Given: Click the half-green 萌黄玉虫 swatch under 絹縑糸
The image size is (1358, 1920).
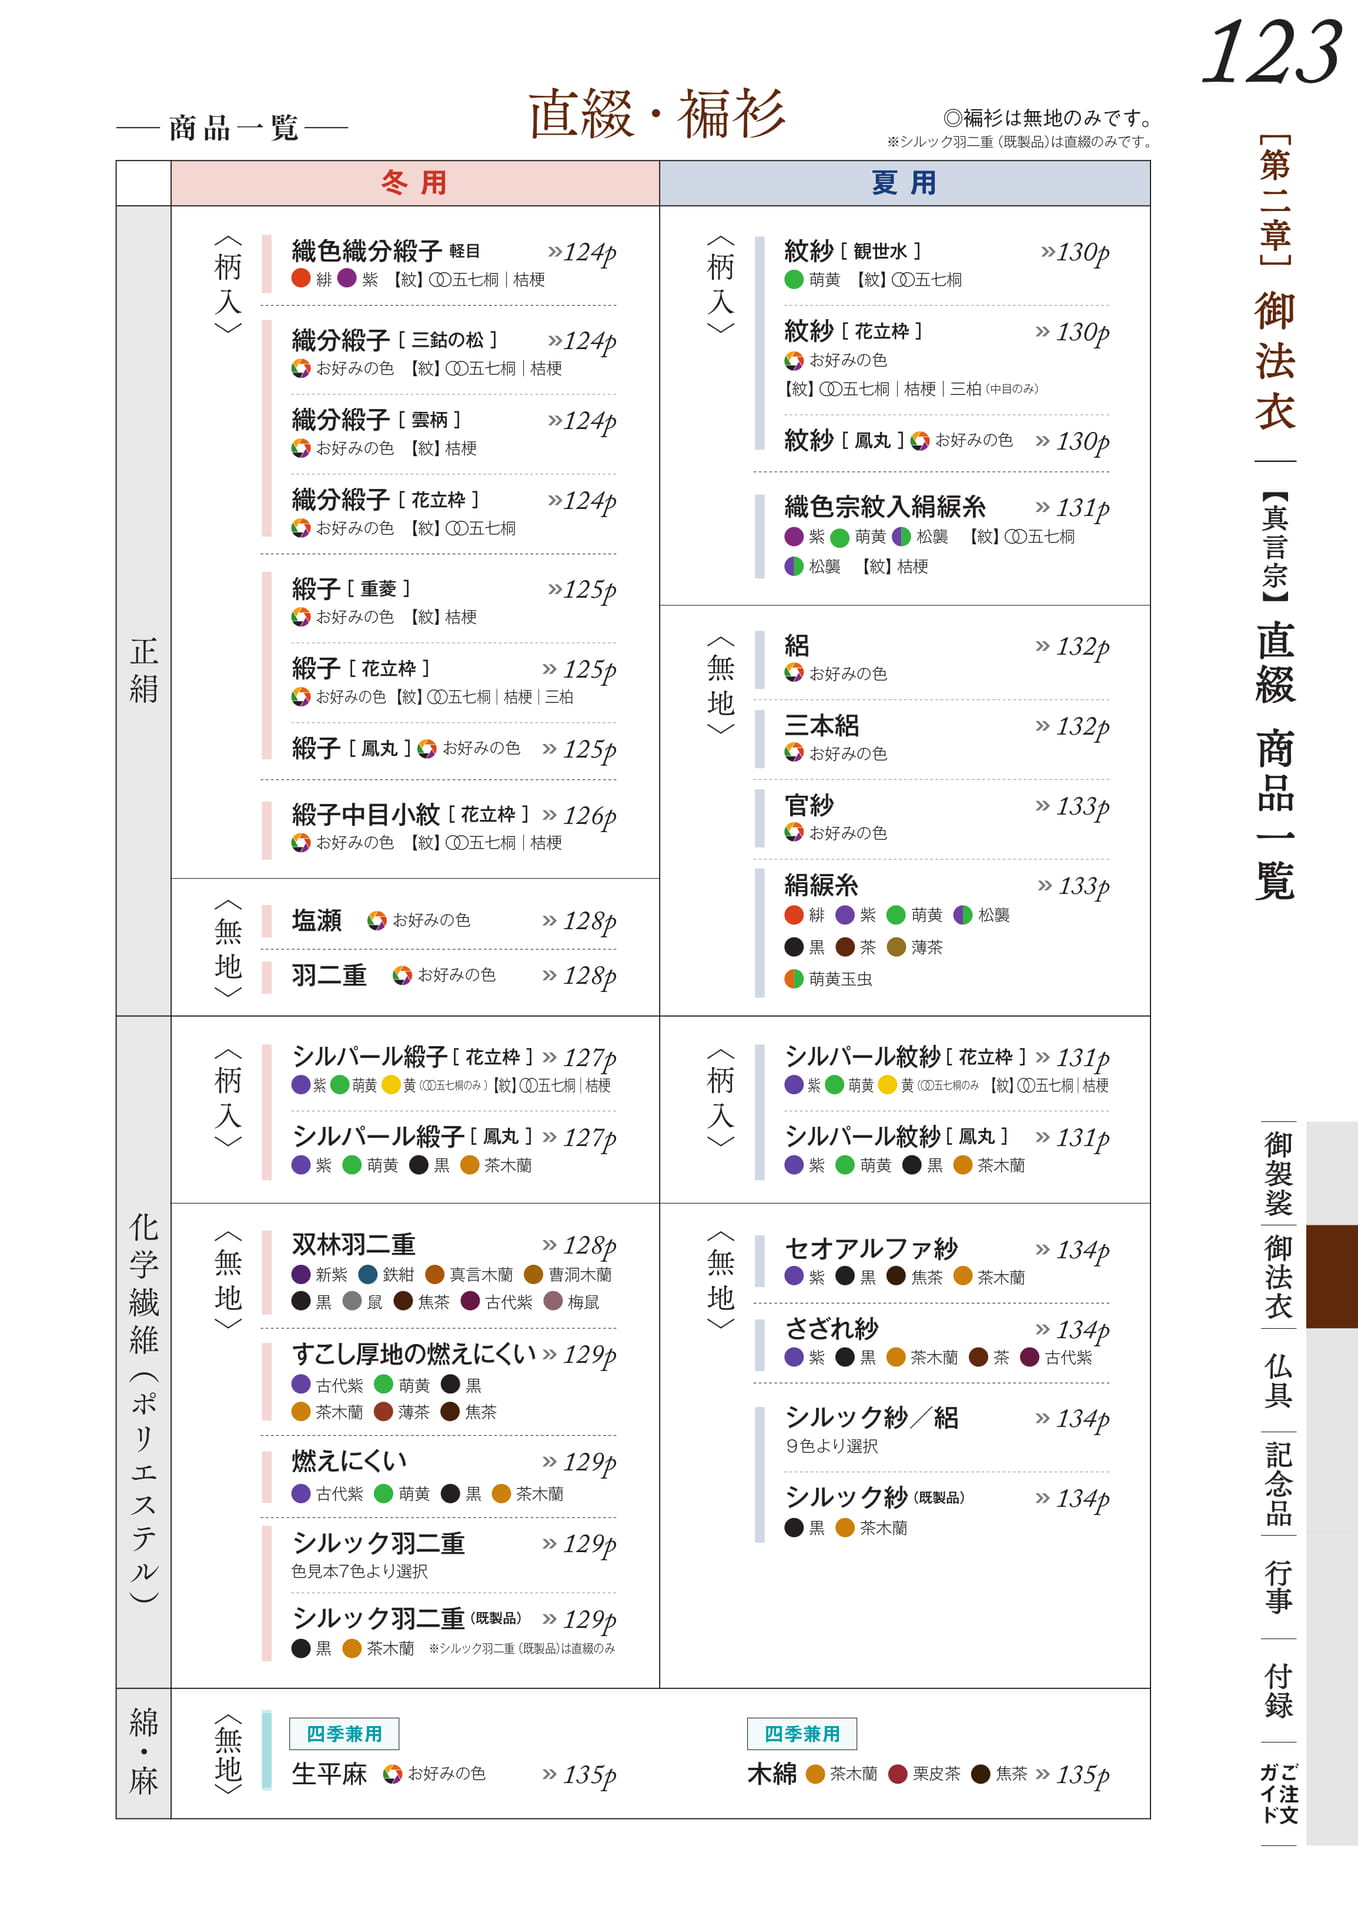Looking at the screenshot, I should click(x=794, y=979).
